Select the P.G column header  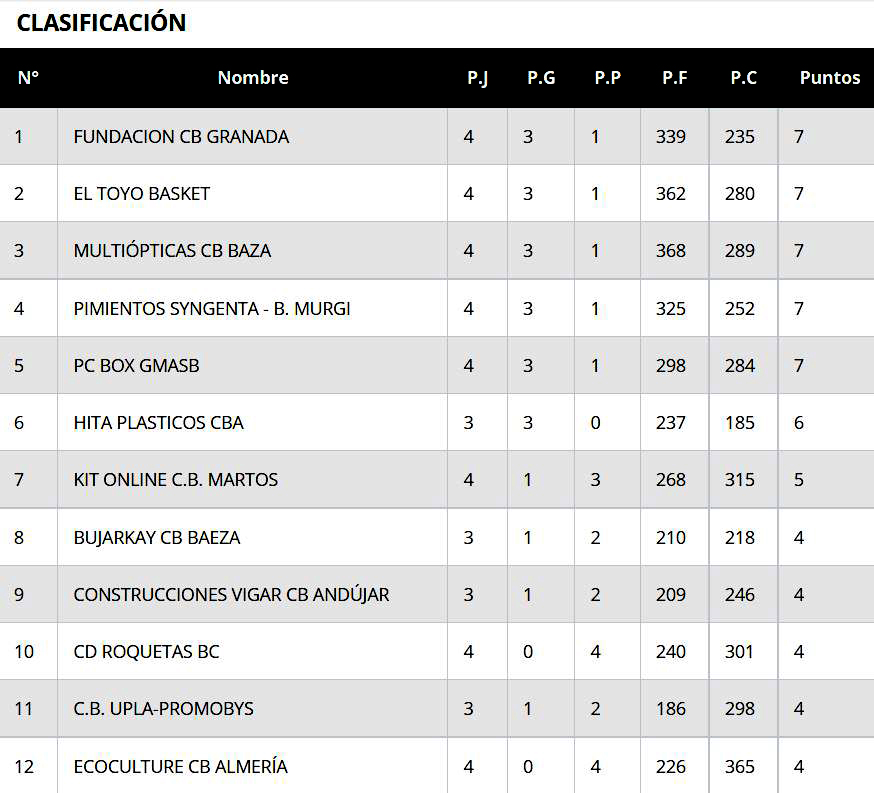coord(541,78)
